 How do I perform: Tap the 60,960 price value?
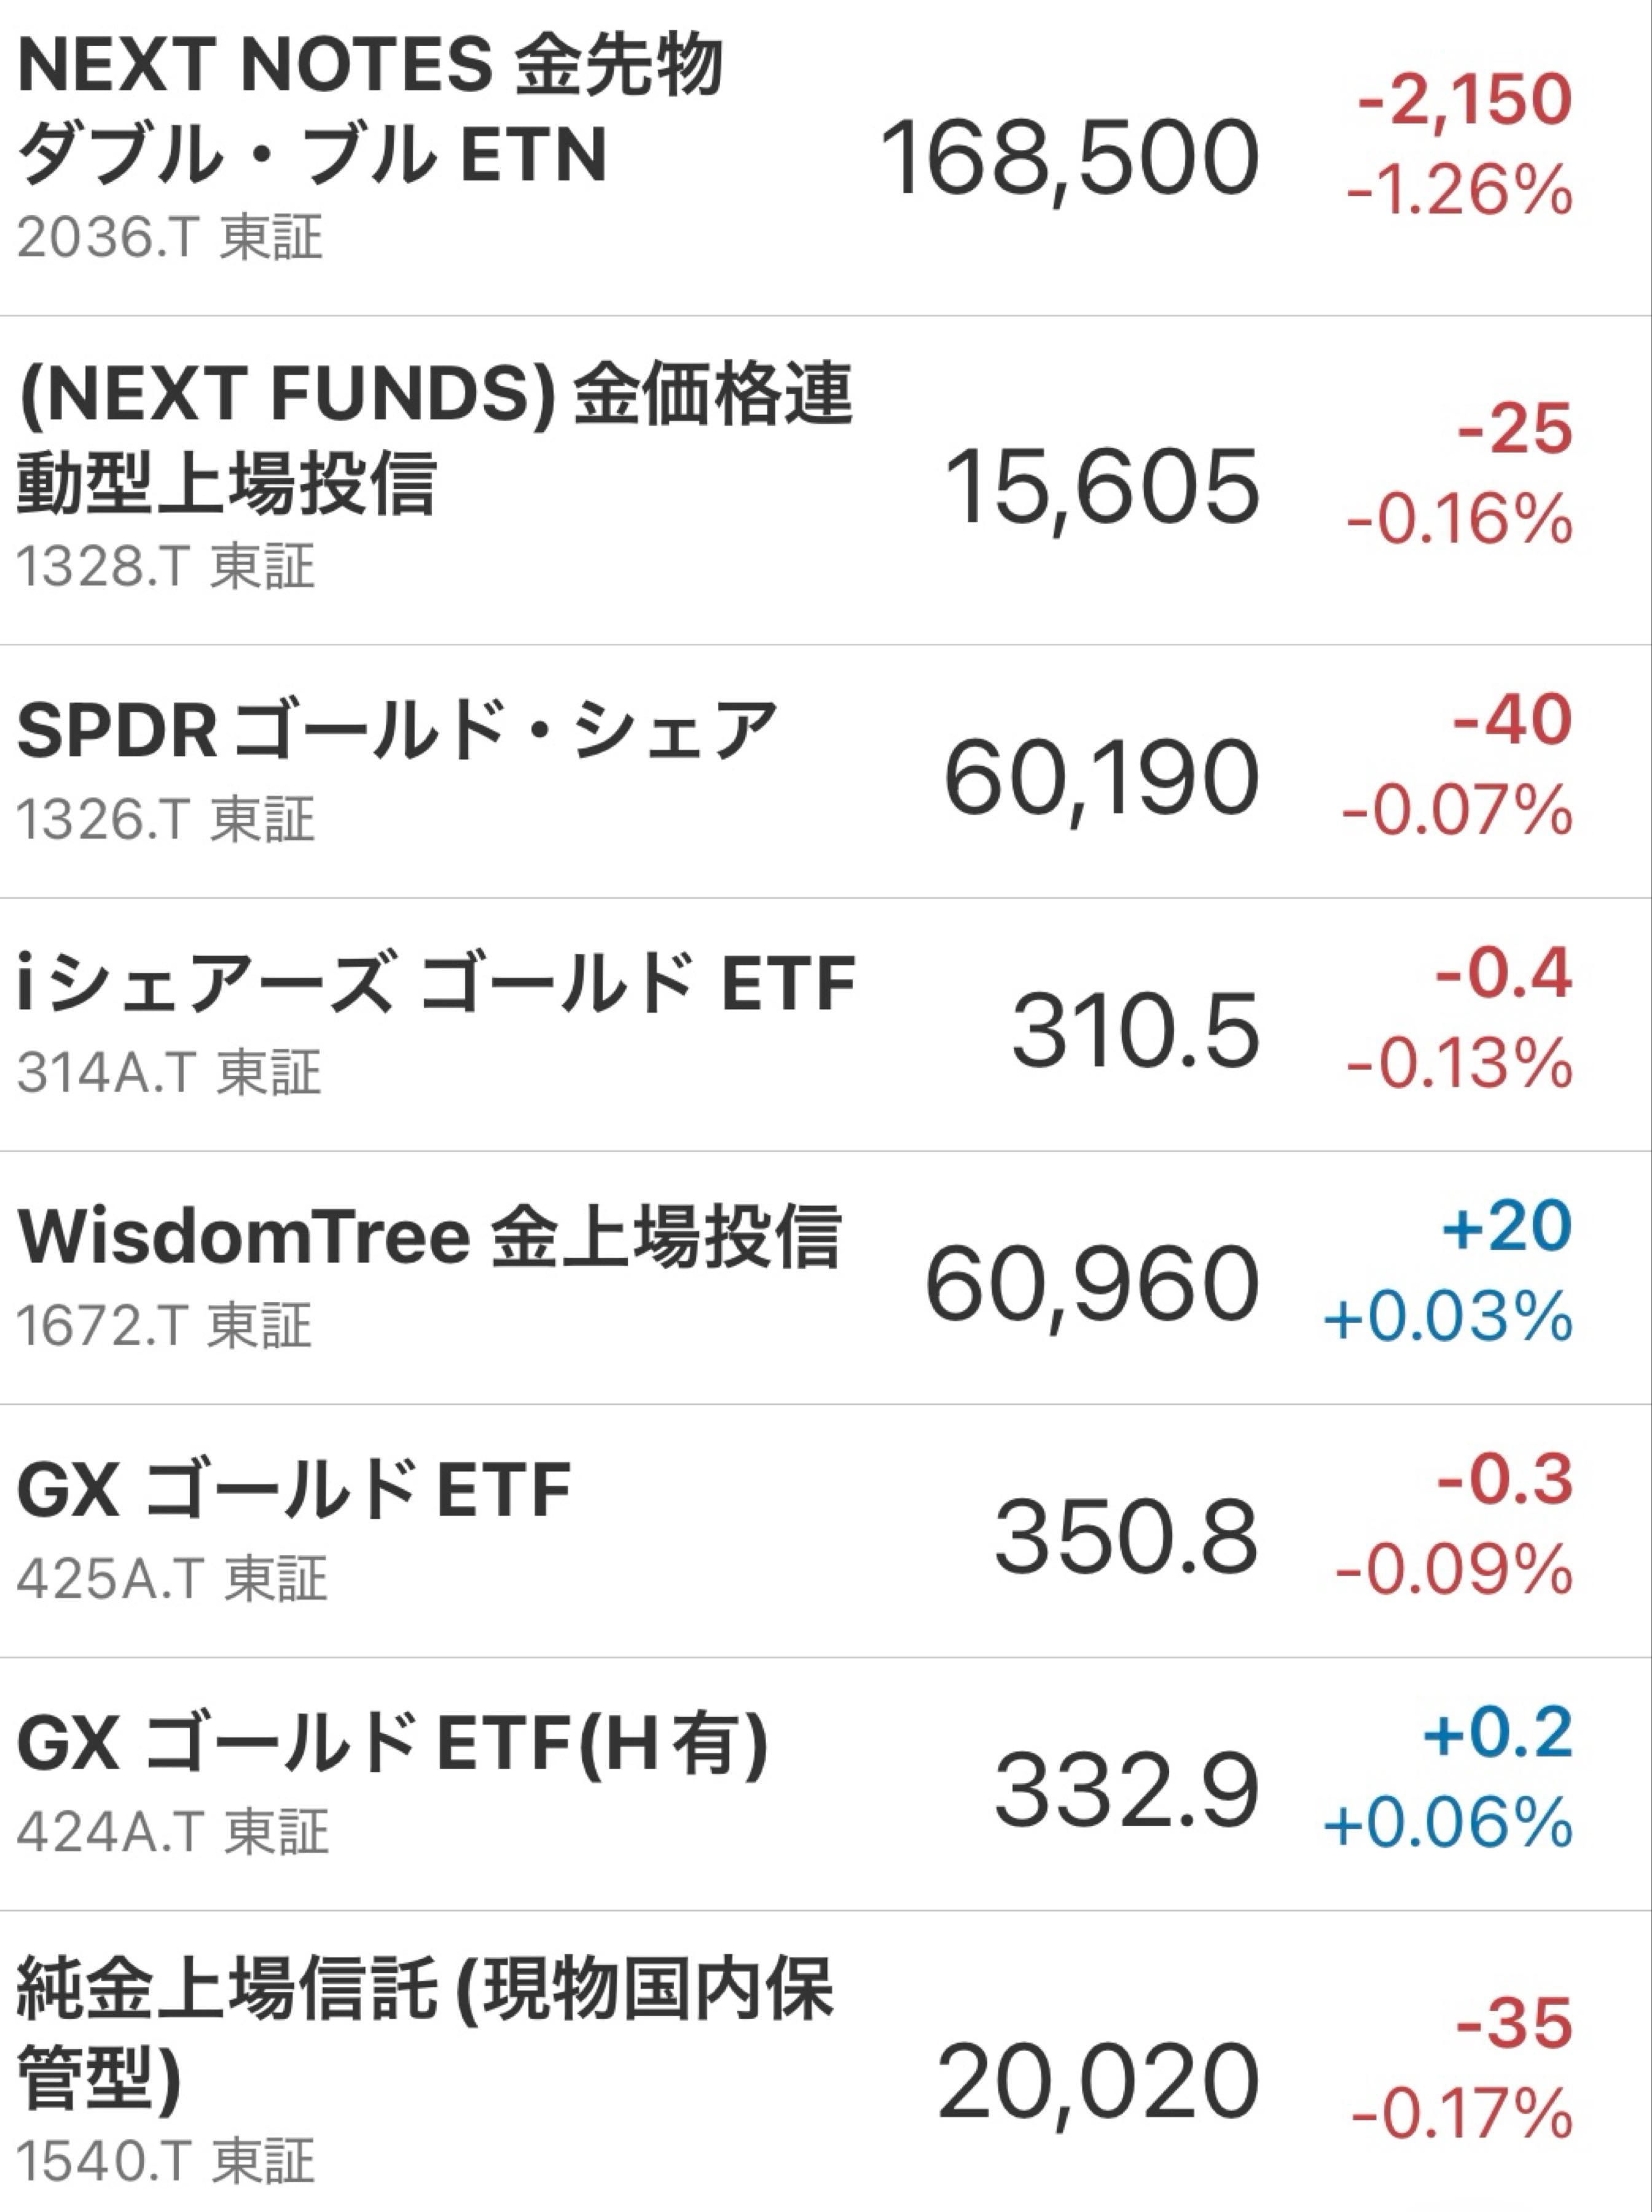click(x=1091, y=1285)
